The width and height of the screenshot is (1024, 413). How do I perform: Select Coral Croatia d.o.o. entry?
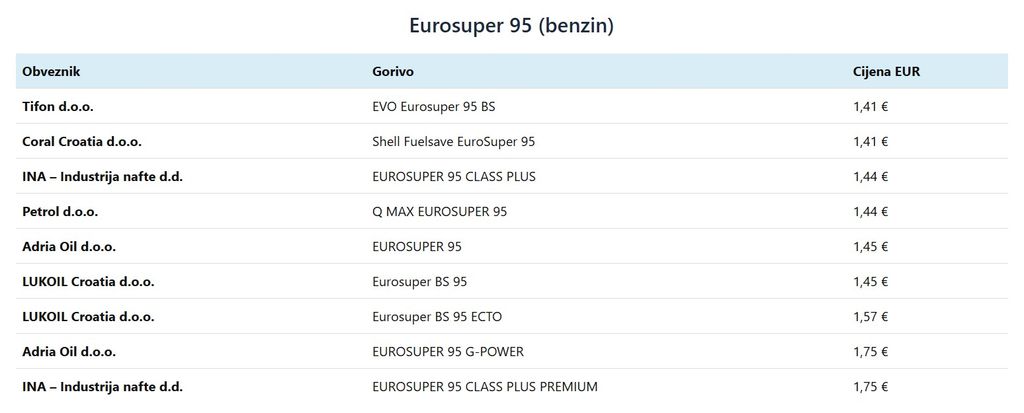point(82,142)
